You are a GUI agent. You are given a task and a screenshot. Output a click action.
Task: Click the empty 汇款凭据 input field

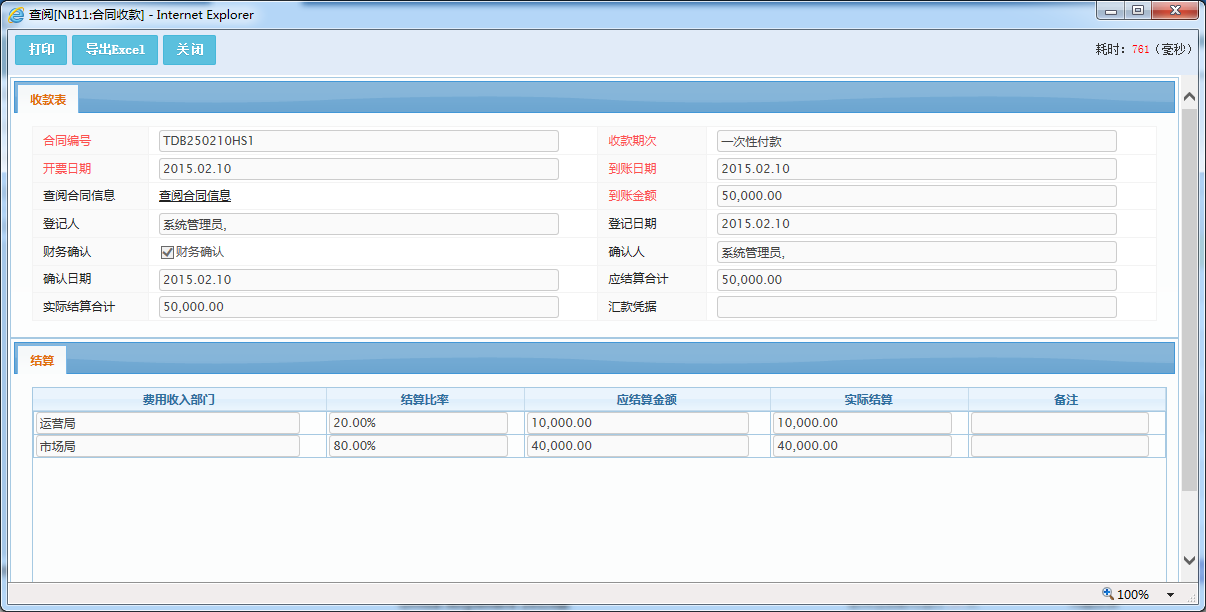(x=917, y=307)
